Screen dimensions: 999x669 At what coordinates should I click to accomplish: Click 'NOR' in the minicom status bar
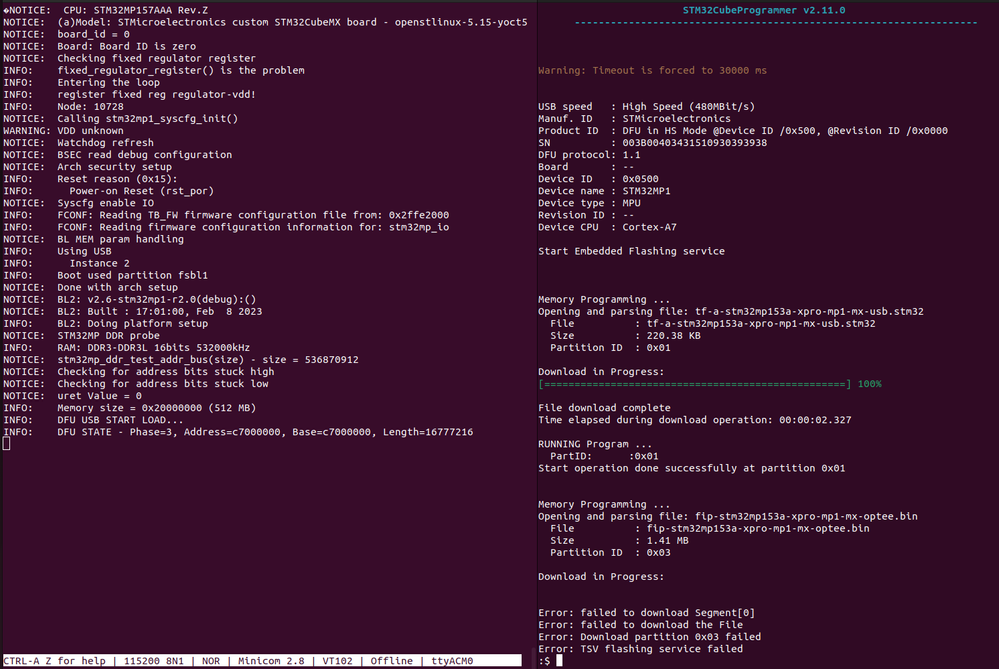tap(211, 661)
